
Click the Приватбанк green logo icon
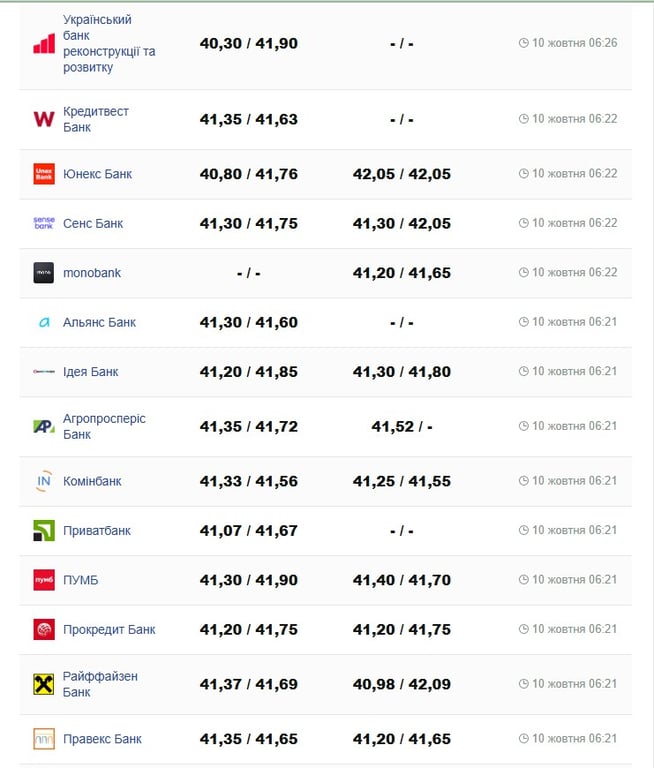(44, 531)
